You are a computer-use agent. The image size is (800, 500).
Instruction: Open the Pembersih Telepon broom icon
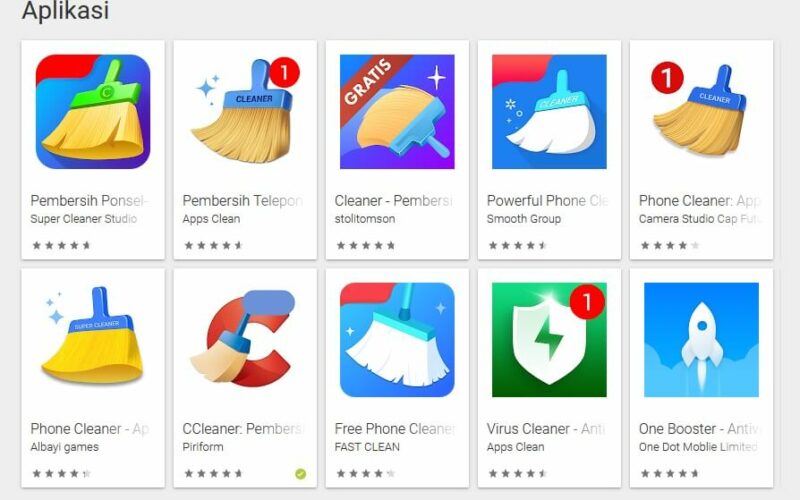245,112
